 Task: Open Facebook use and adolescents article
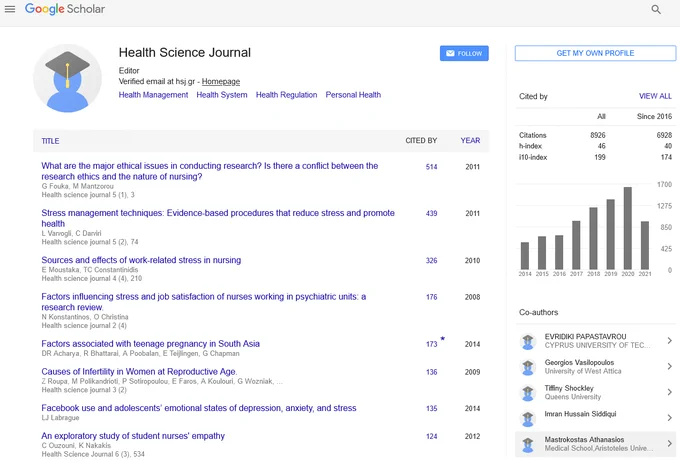click(199, 408)
